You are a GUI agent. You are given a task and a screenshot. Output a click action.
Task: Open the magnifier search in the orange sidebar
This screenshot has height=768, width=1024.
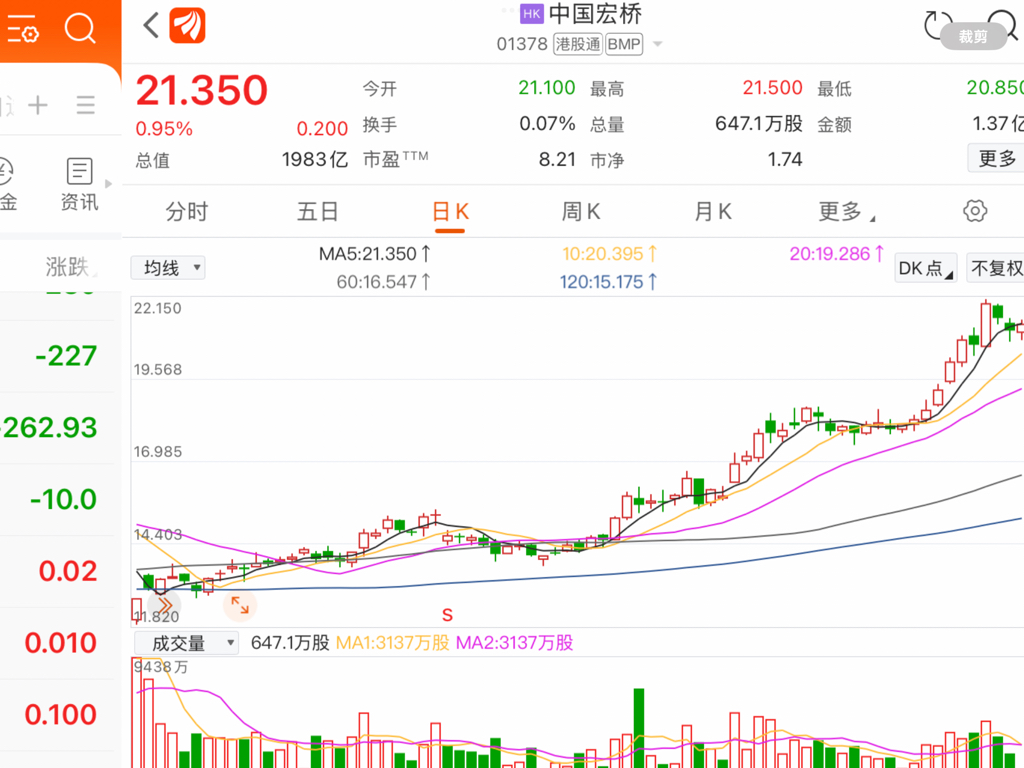click(x=80, y=28)
